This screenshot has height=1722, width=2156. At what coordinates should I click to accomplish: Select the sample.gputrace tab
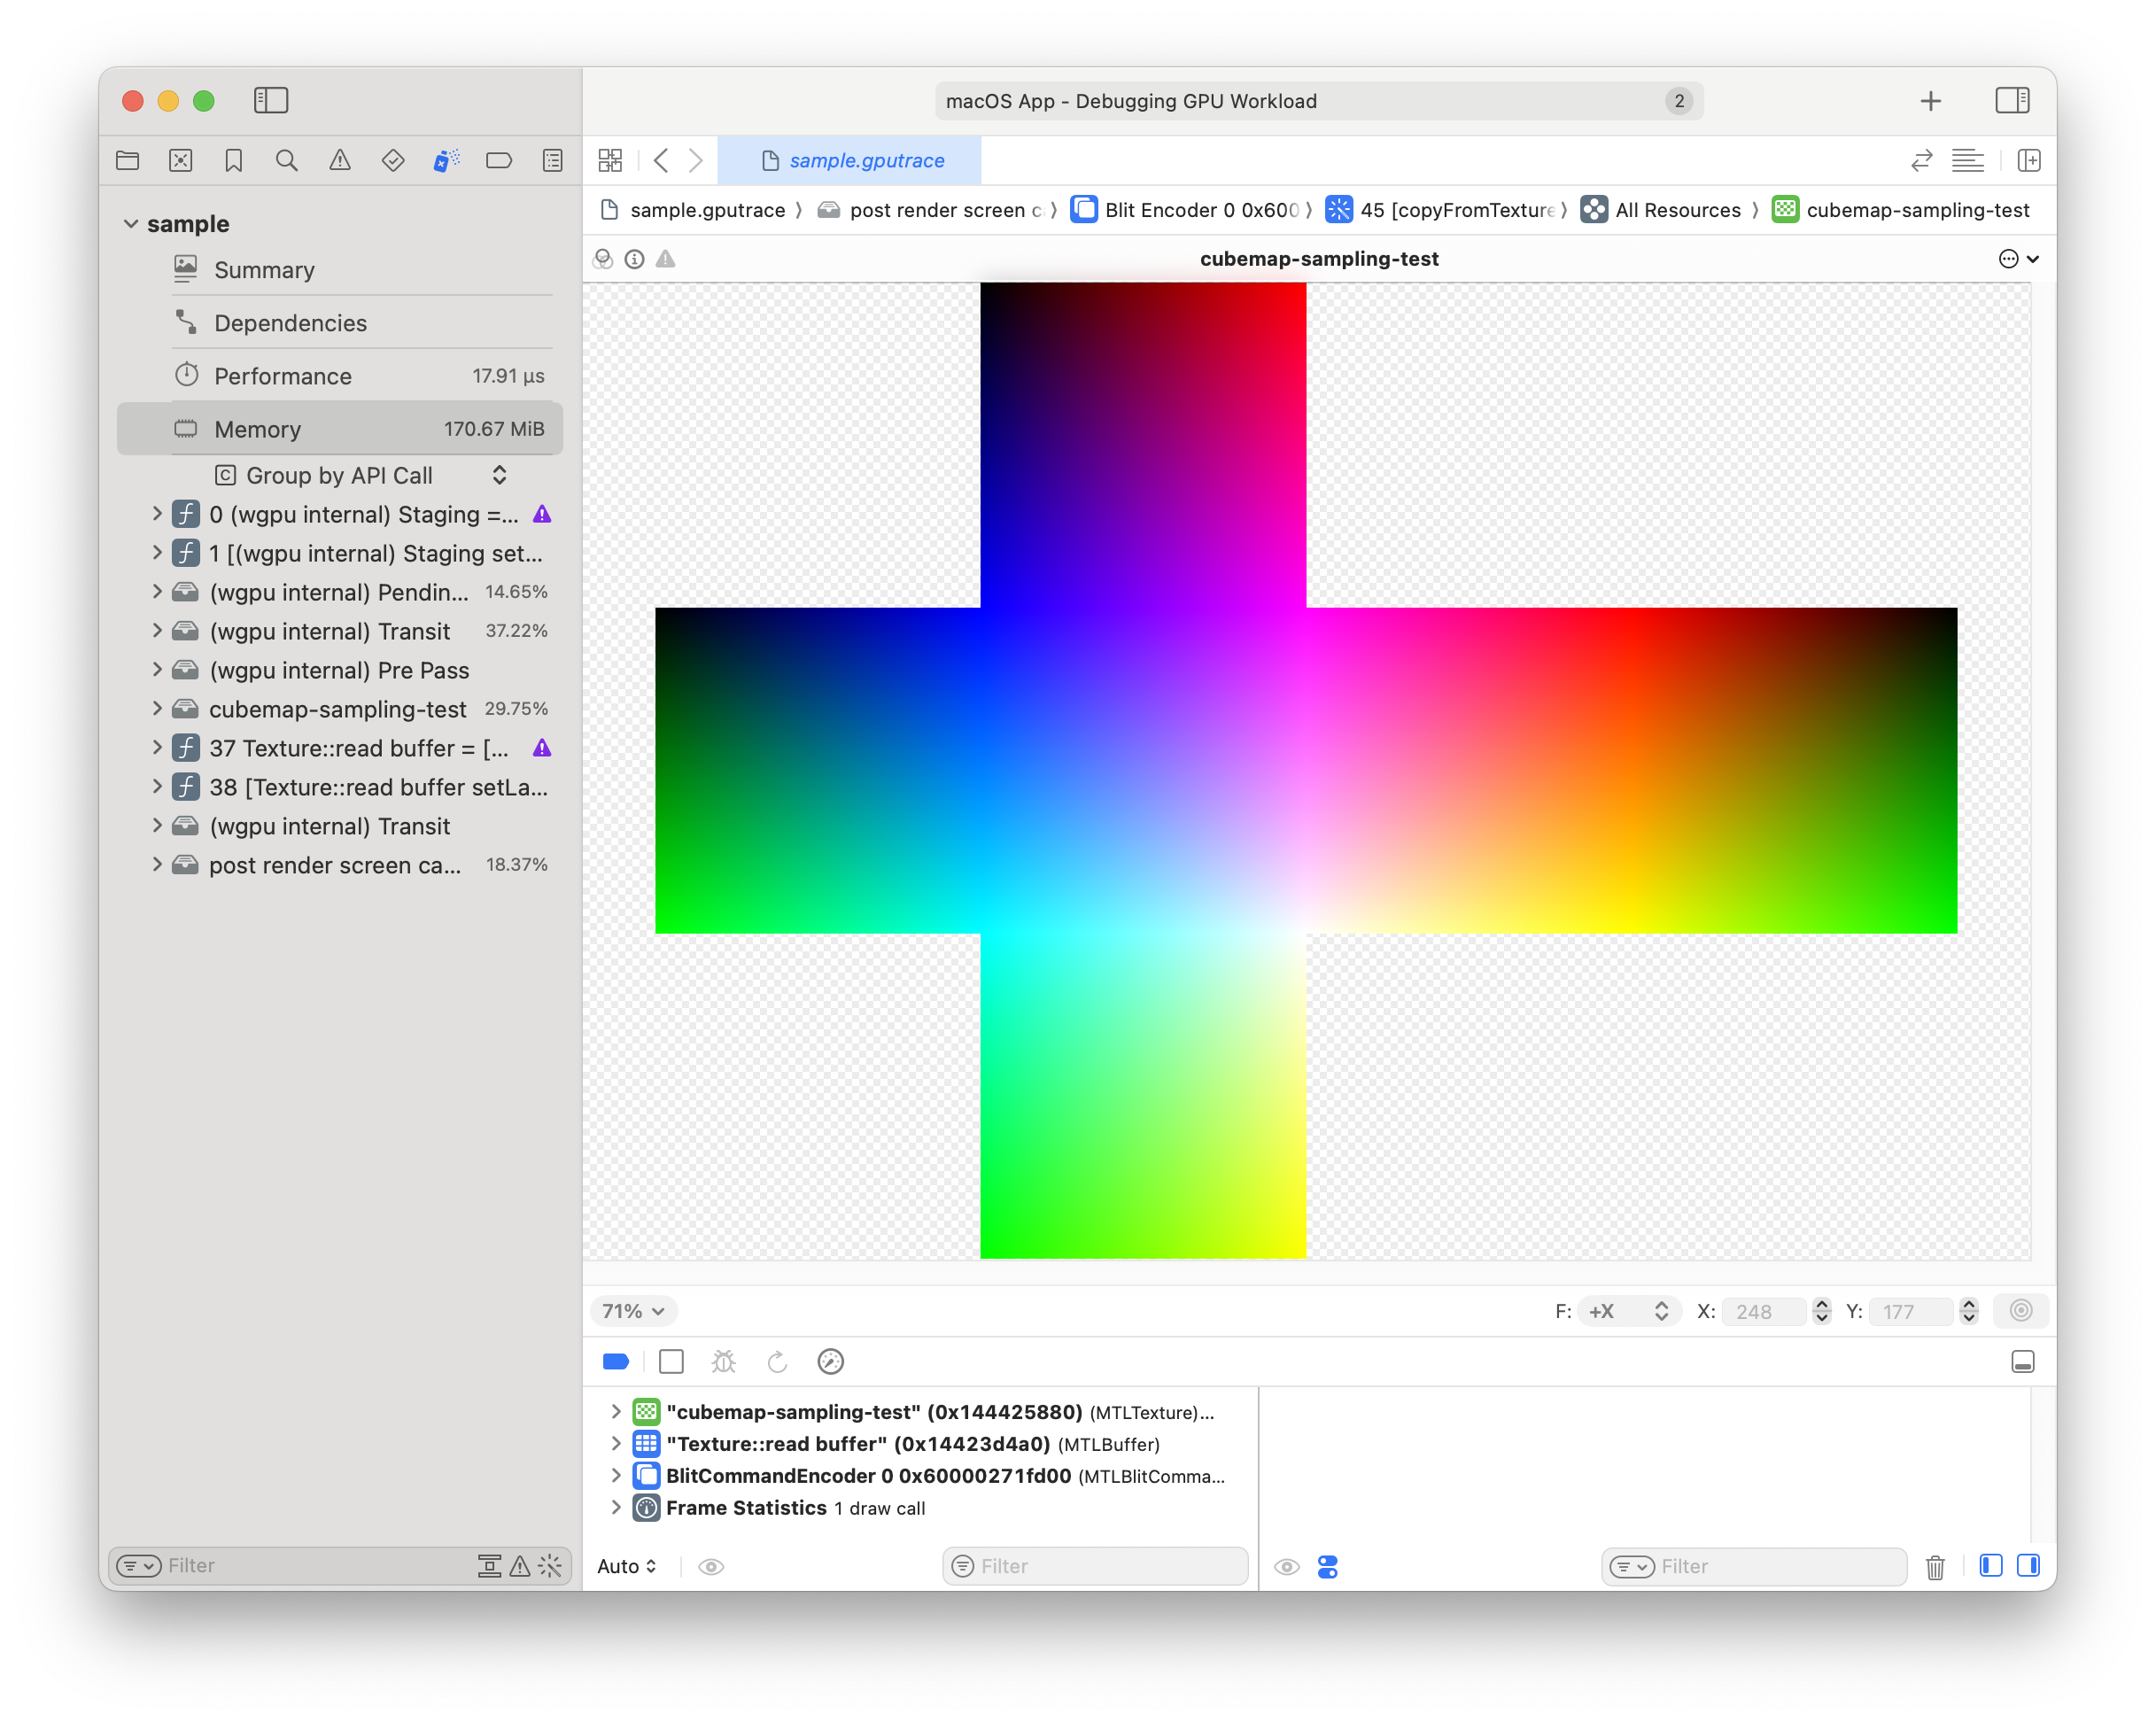pyautogui.click(x=850, y=160)
